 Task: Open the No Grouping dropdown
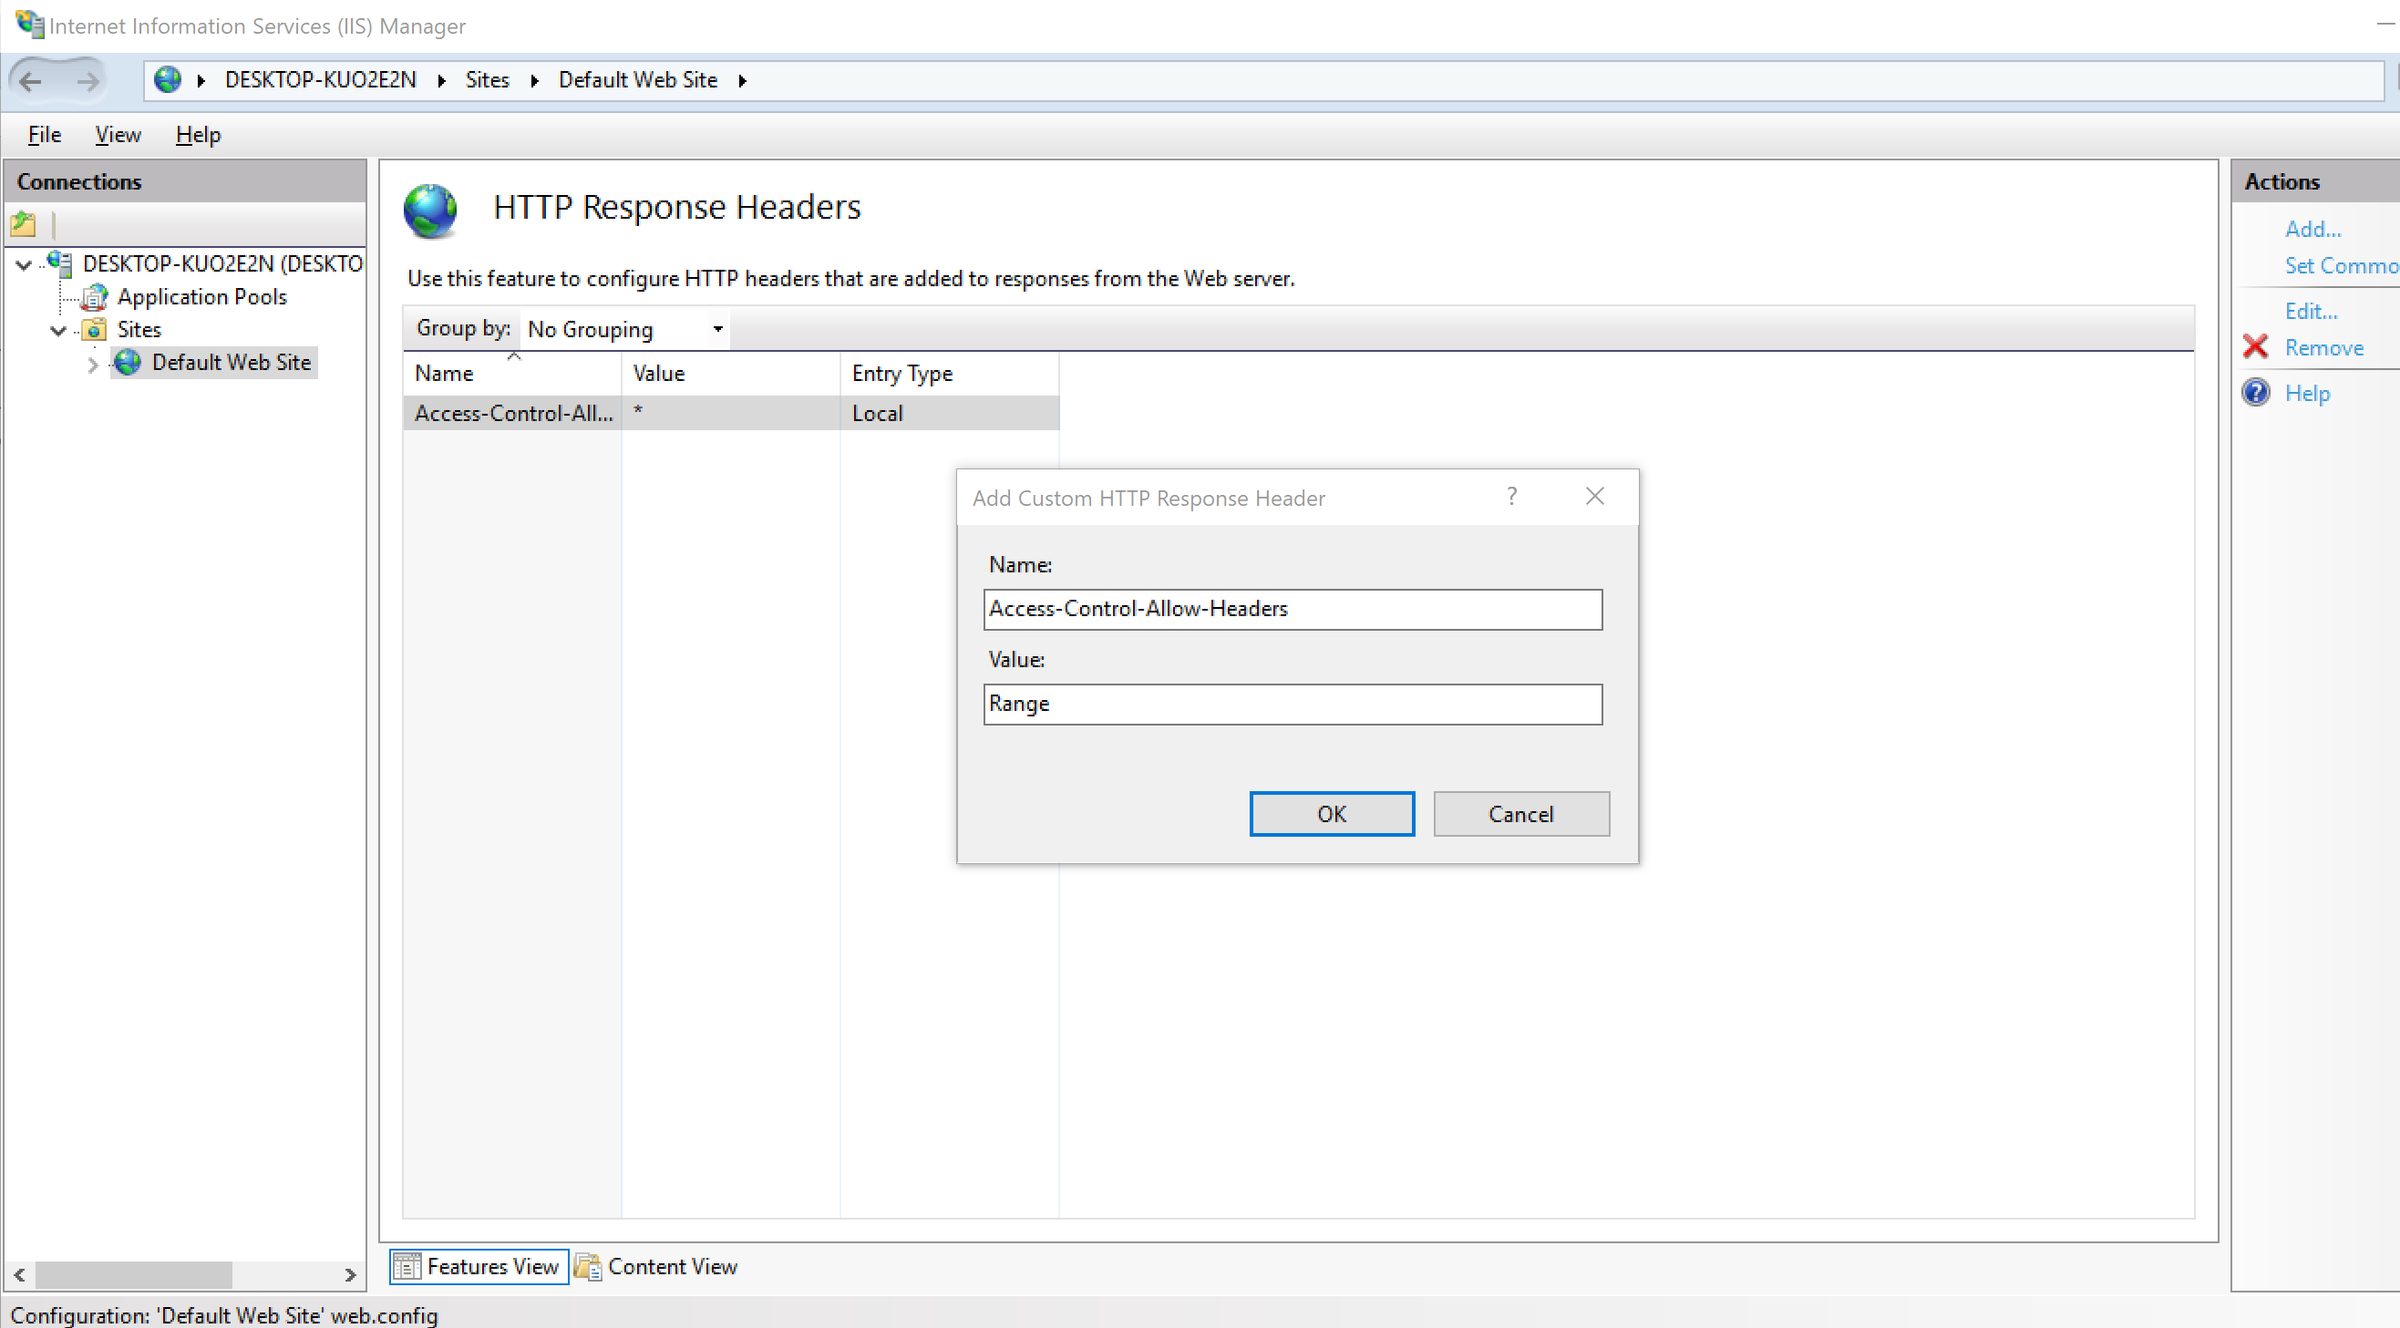(x=716, y=329)
